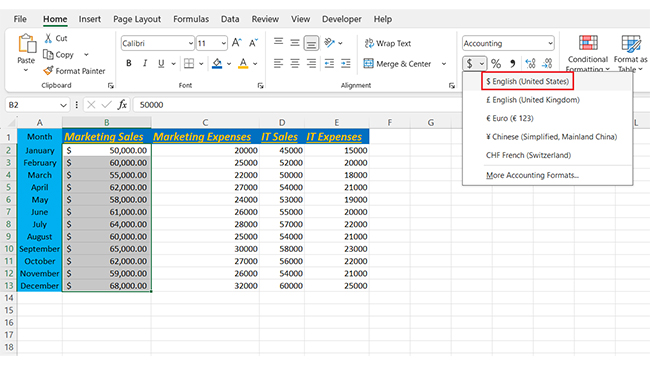Switch to the Page Layout tab
Screen dimensions: 650x365
[137, 19]
